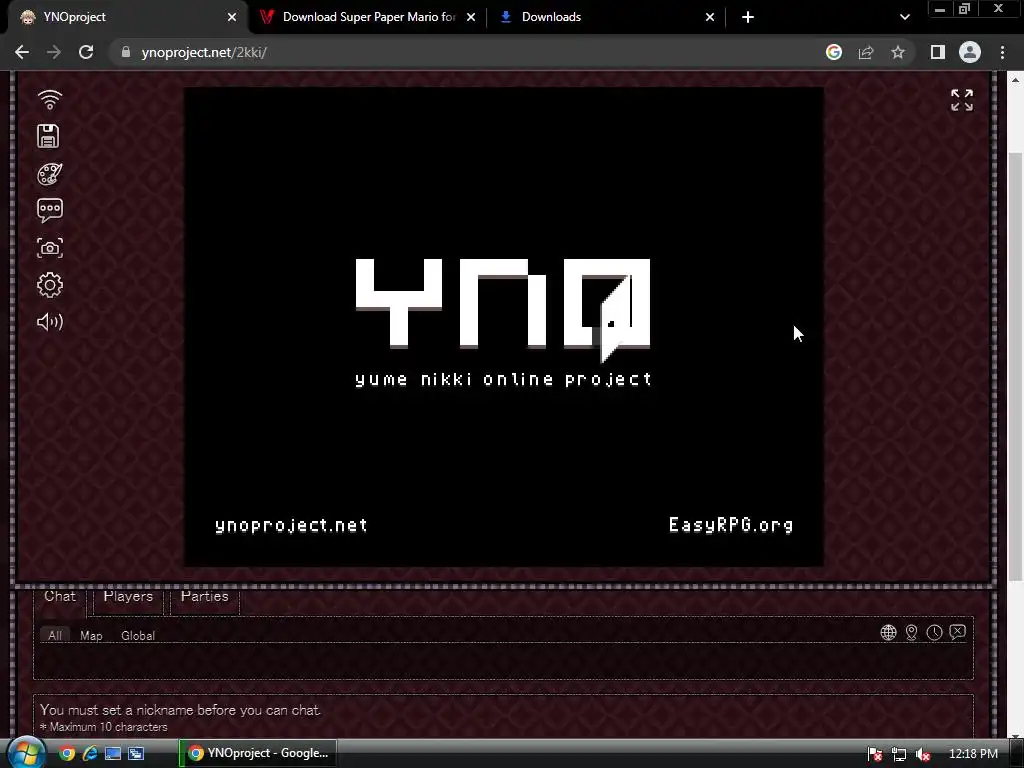Open the save data floppy icon
Screen dimensions: 1024x768
pos(48,136)
